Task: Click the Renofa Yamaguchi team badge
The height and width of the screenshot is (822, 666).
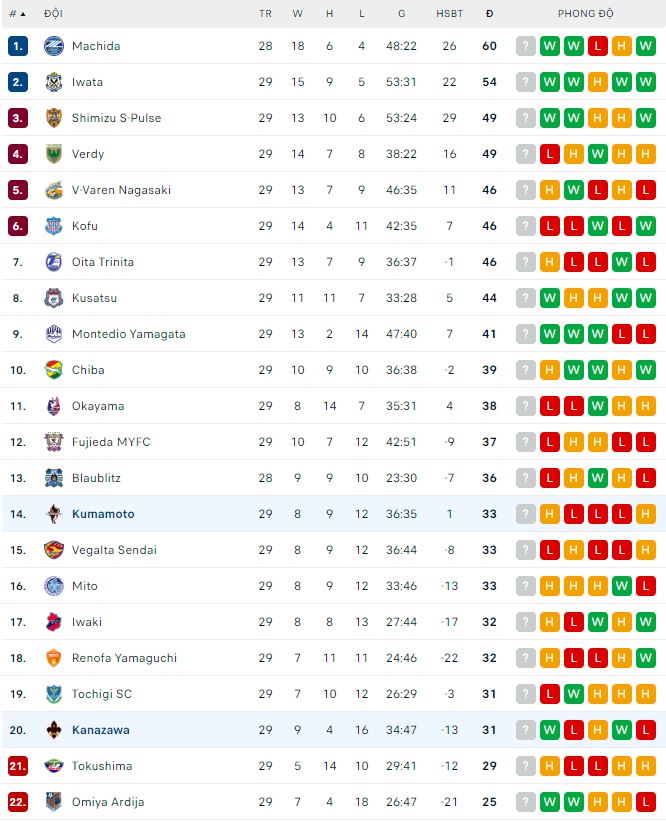Action: pos(54,658)
